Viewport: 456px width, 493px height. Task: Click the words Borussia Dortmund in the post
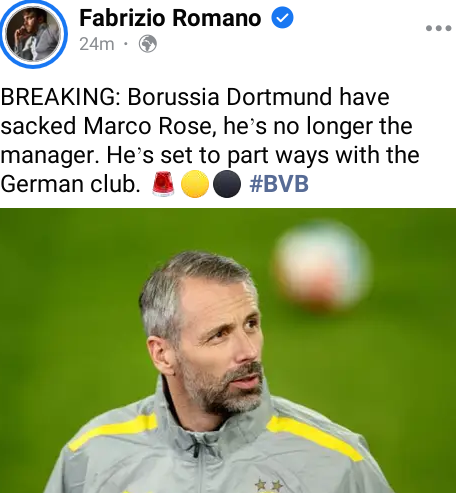point(230,97)
